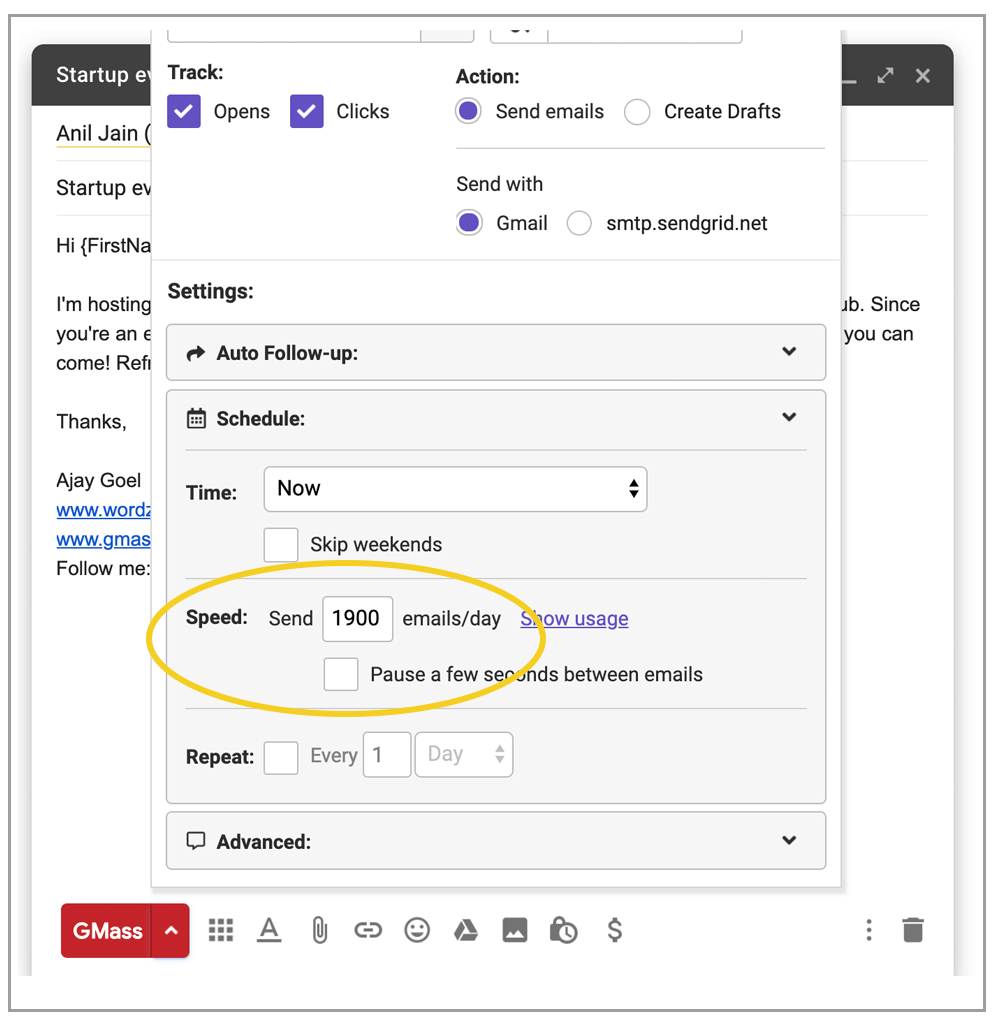Expand the Advanced settings section
This screenshot has width=1000, height=1032.
point(789,841)
